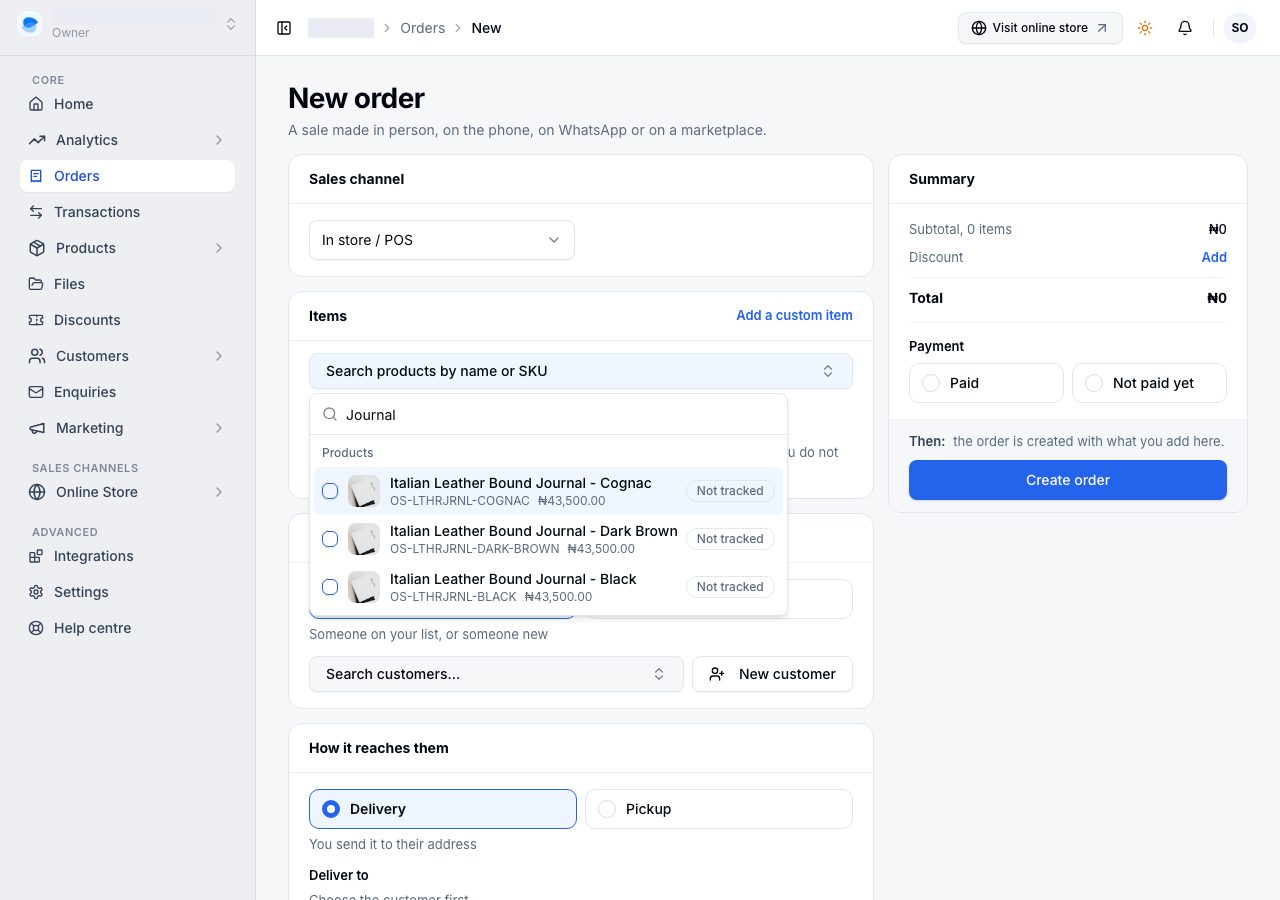This screenshot has height=900, width=1280.
Task: Click the Enquiries envelope icon
Action: 36,392
